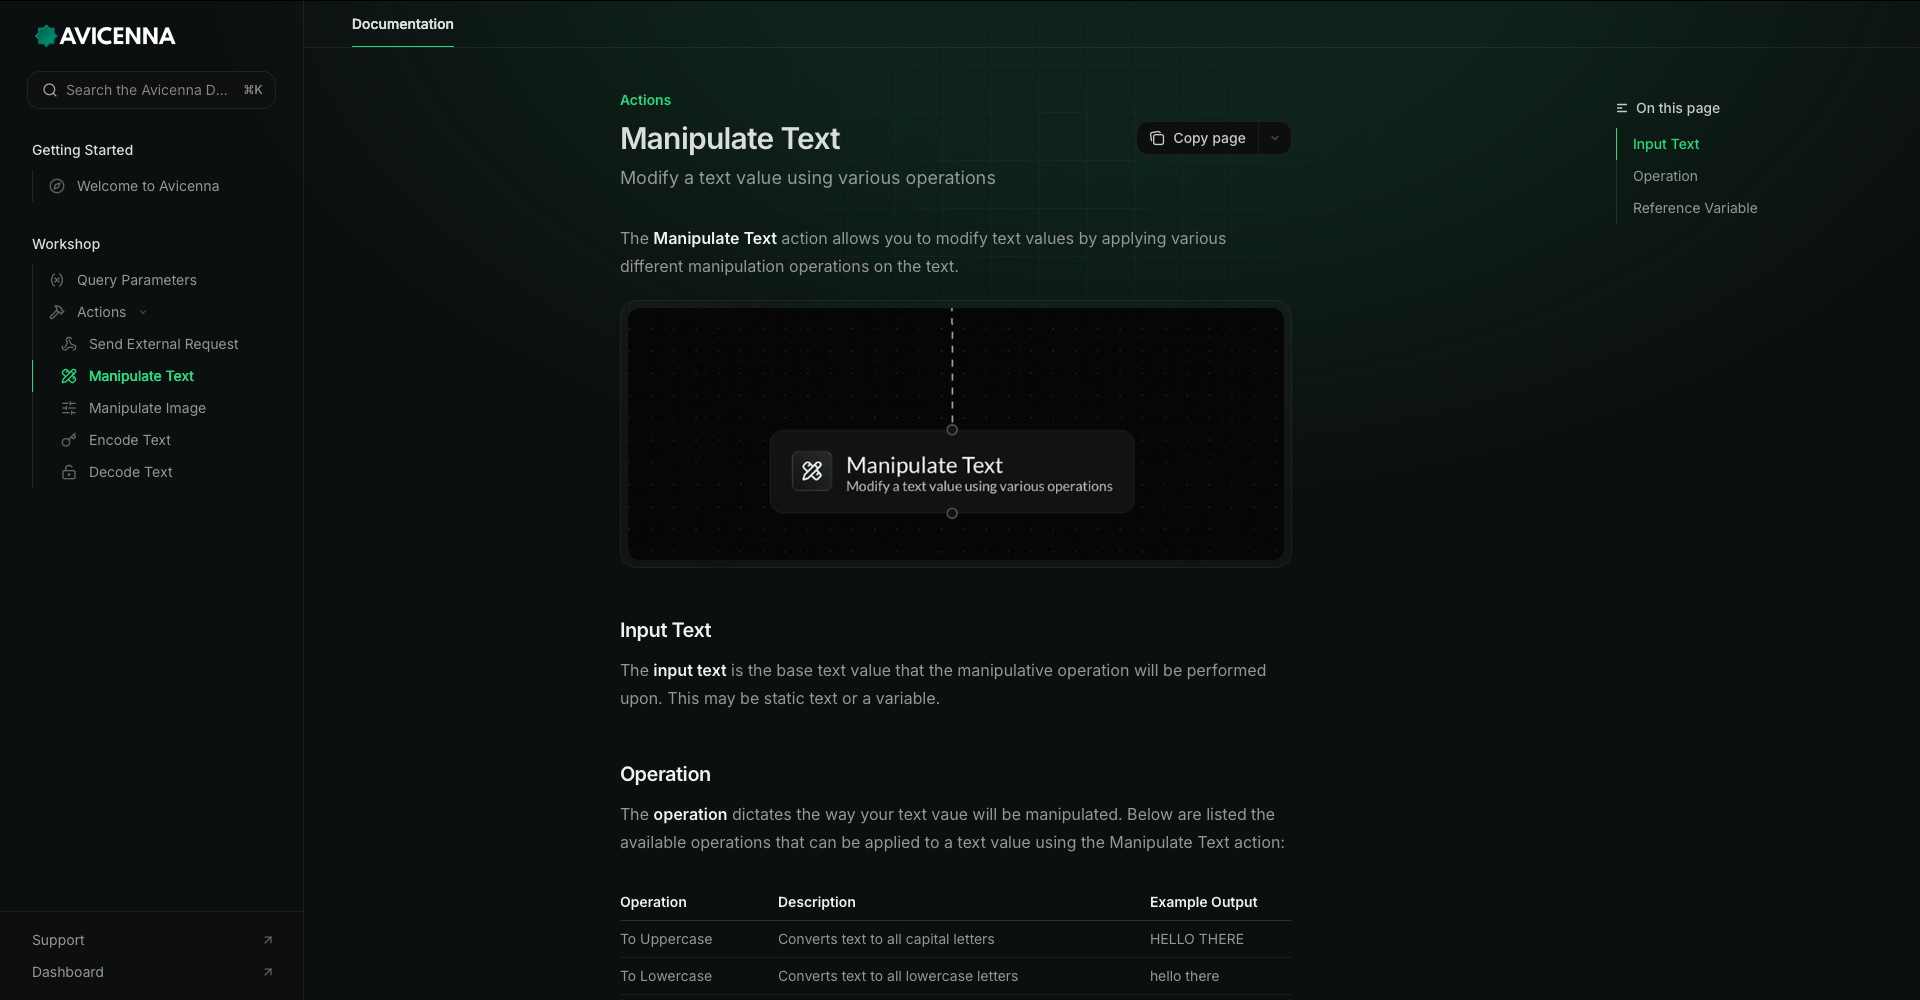Click the search magnifier icon
Image resolution: width=1920 pixels, height=1000 pixels.
coord(49,90)
